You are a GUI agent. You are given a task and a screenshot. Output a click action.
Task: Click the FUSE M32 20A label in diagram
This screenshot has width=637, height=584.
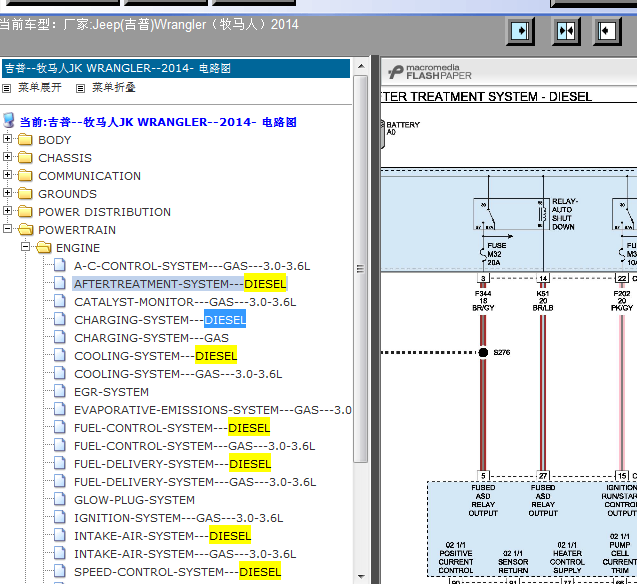click(x=497, y=254)
